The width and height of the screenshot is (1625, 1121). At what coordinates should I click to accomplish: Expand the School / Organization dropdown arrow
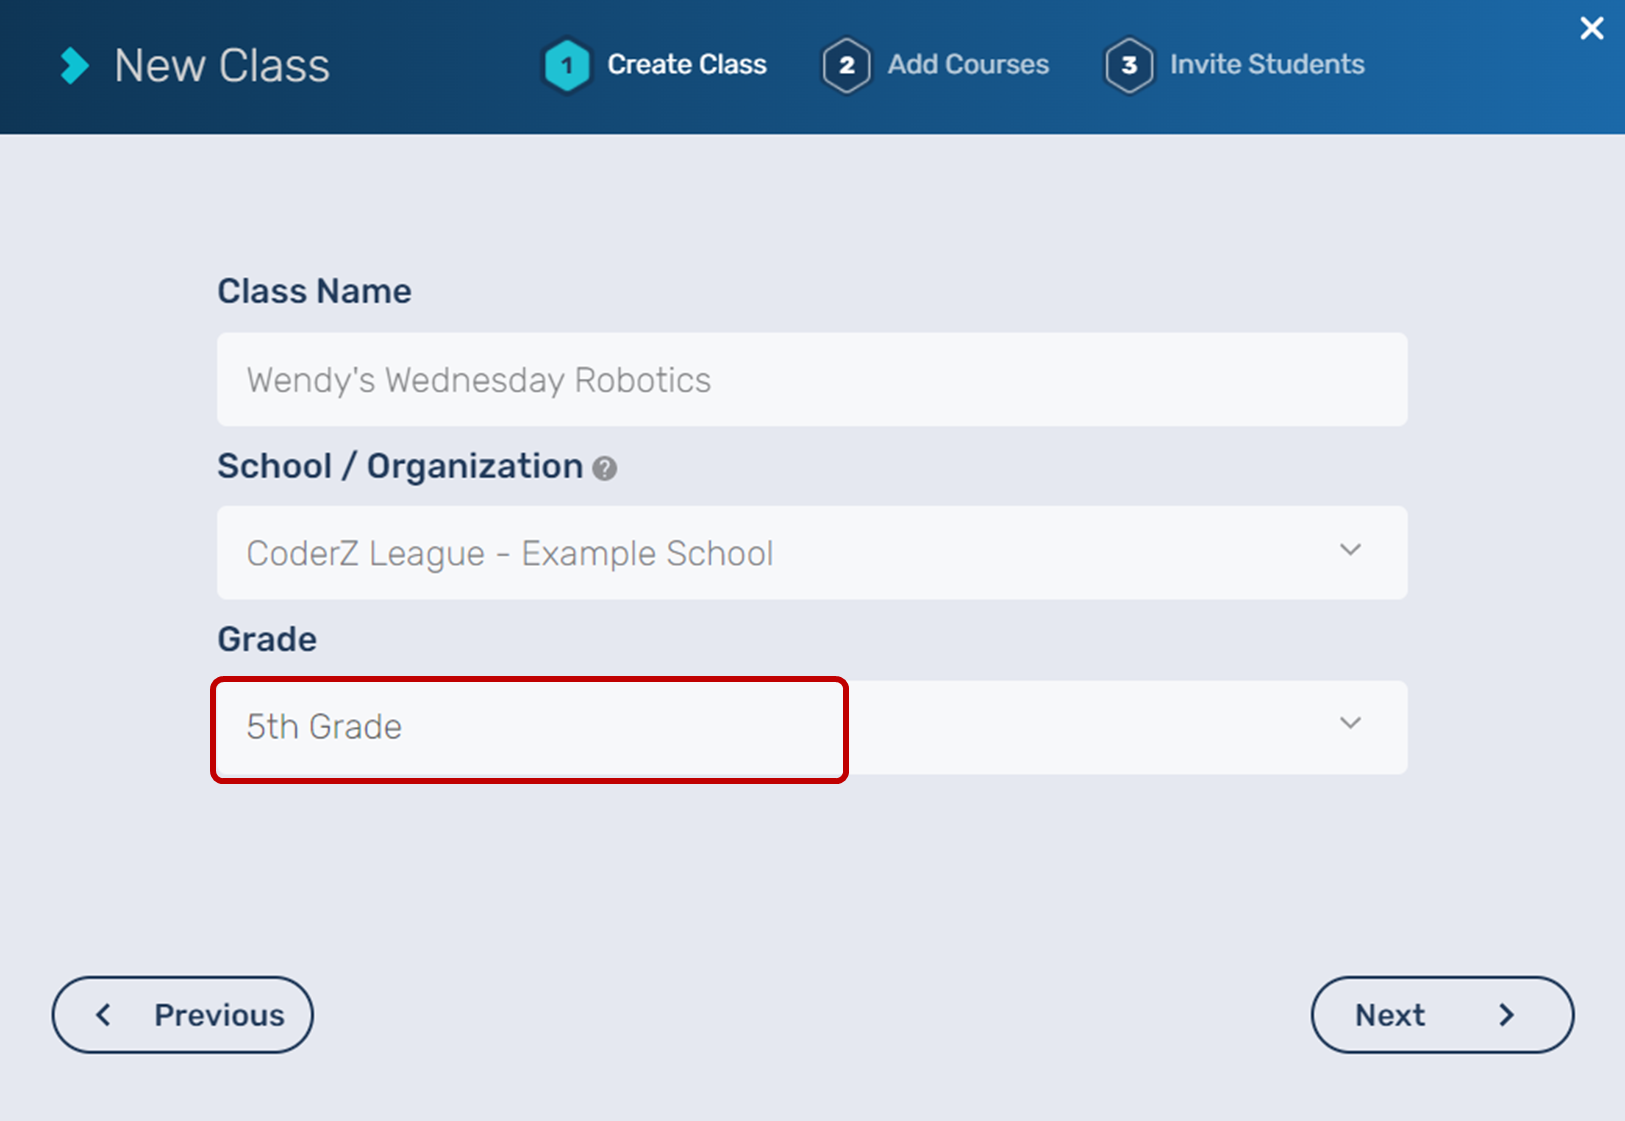coord(1350,550)
